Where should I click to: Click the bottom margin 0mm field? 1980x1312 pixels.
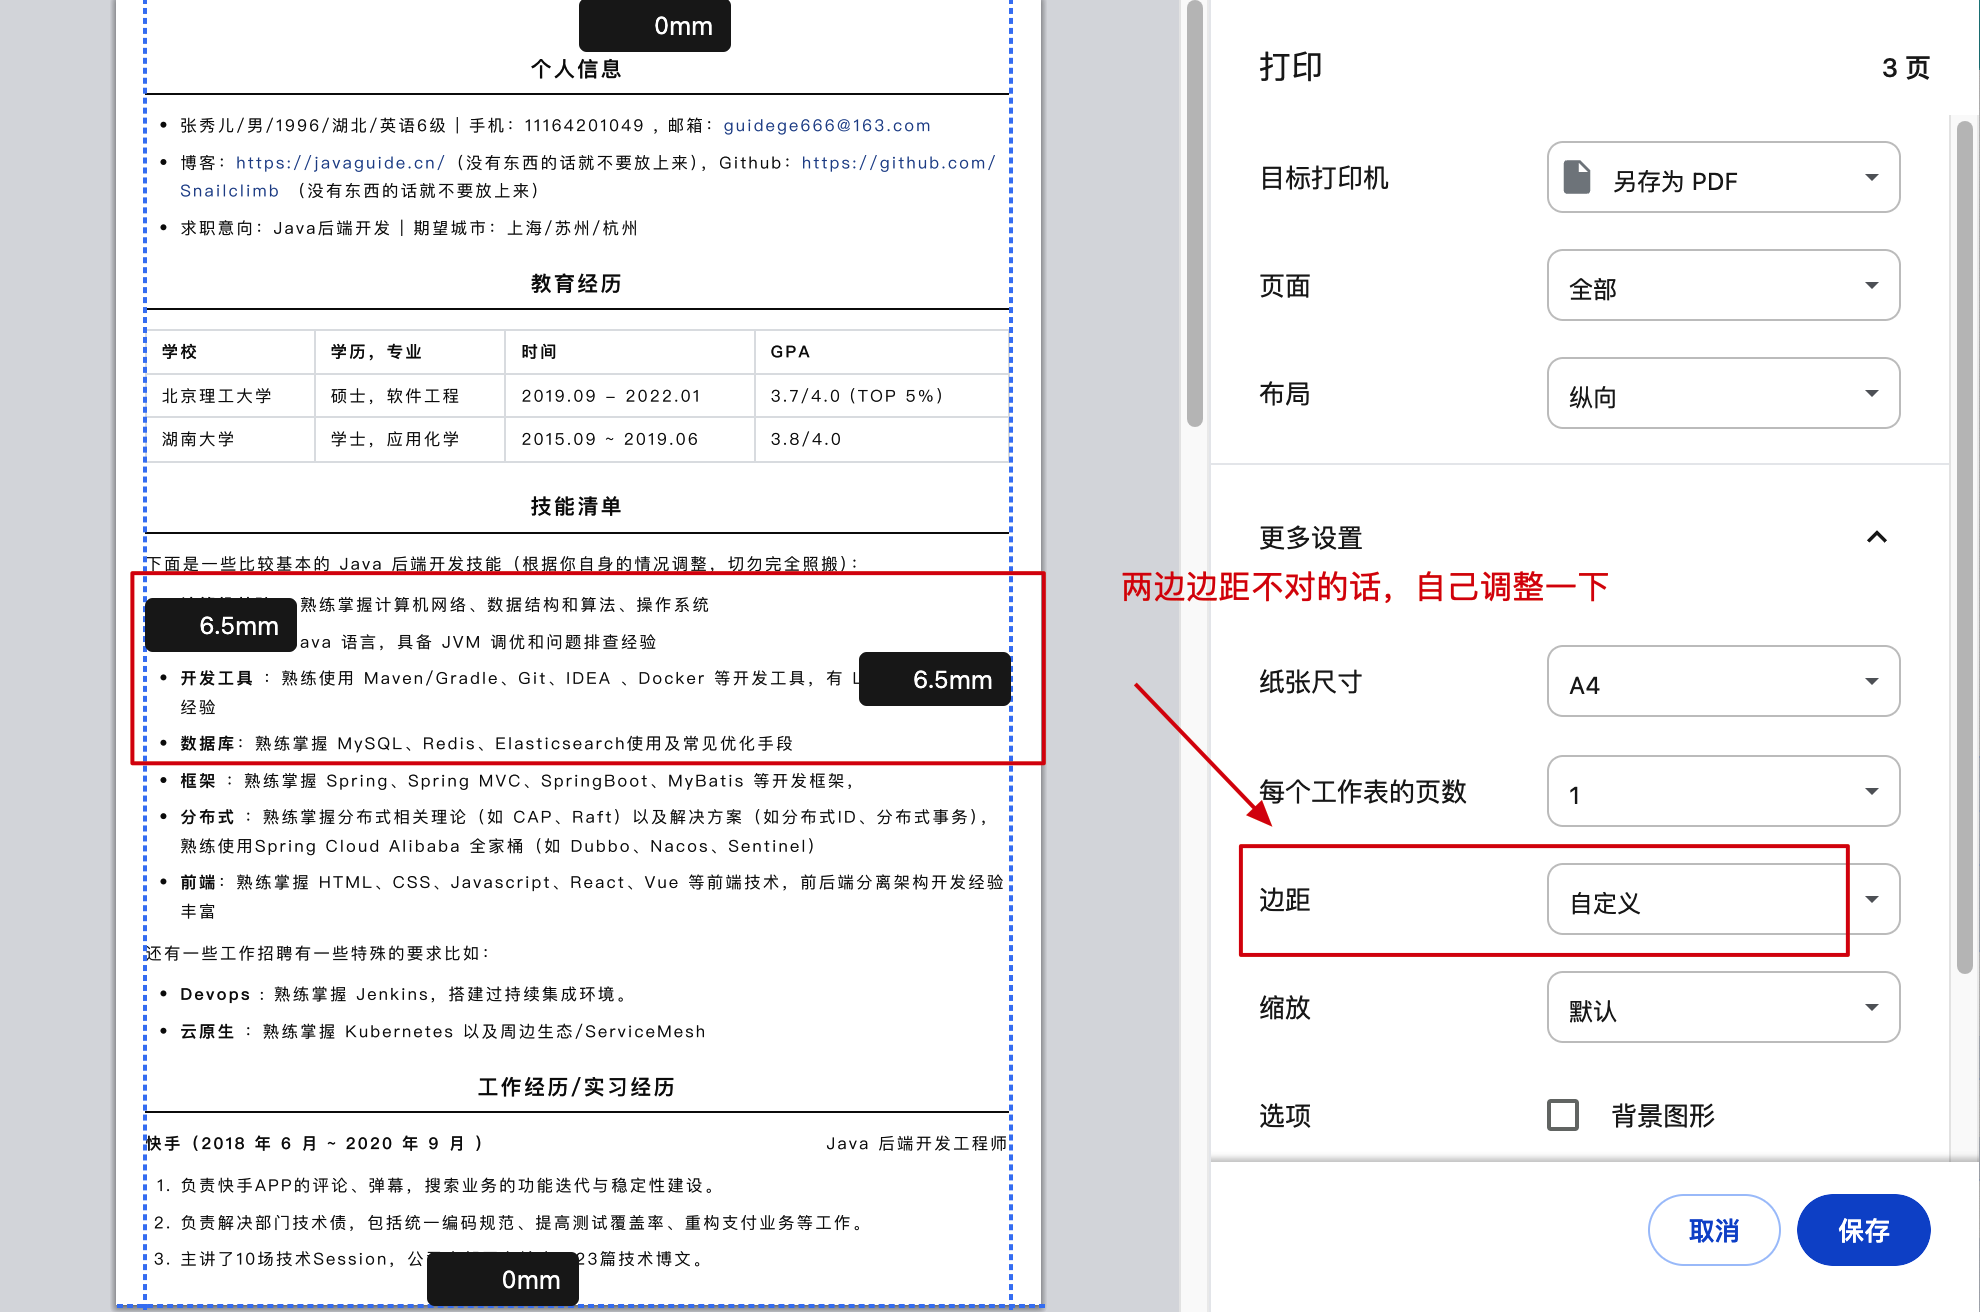503,1280
